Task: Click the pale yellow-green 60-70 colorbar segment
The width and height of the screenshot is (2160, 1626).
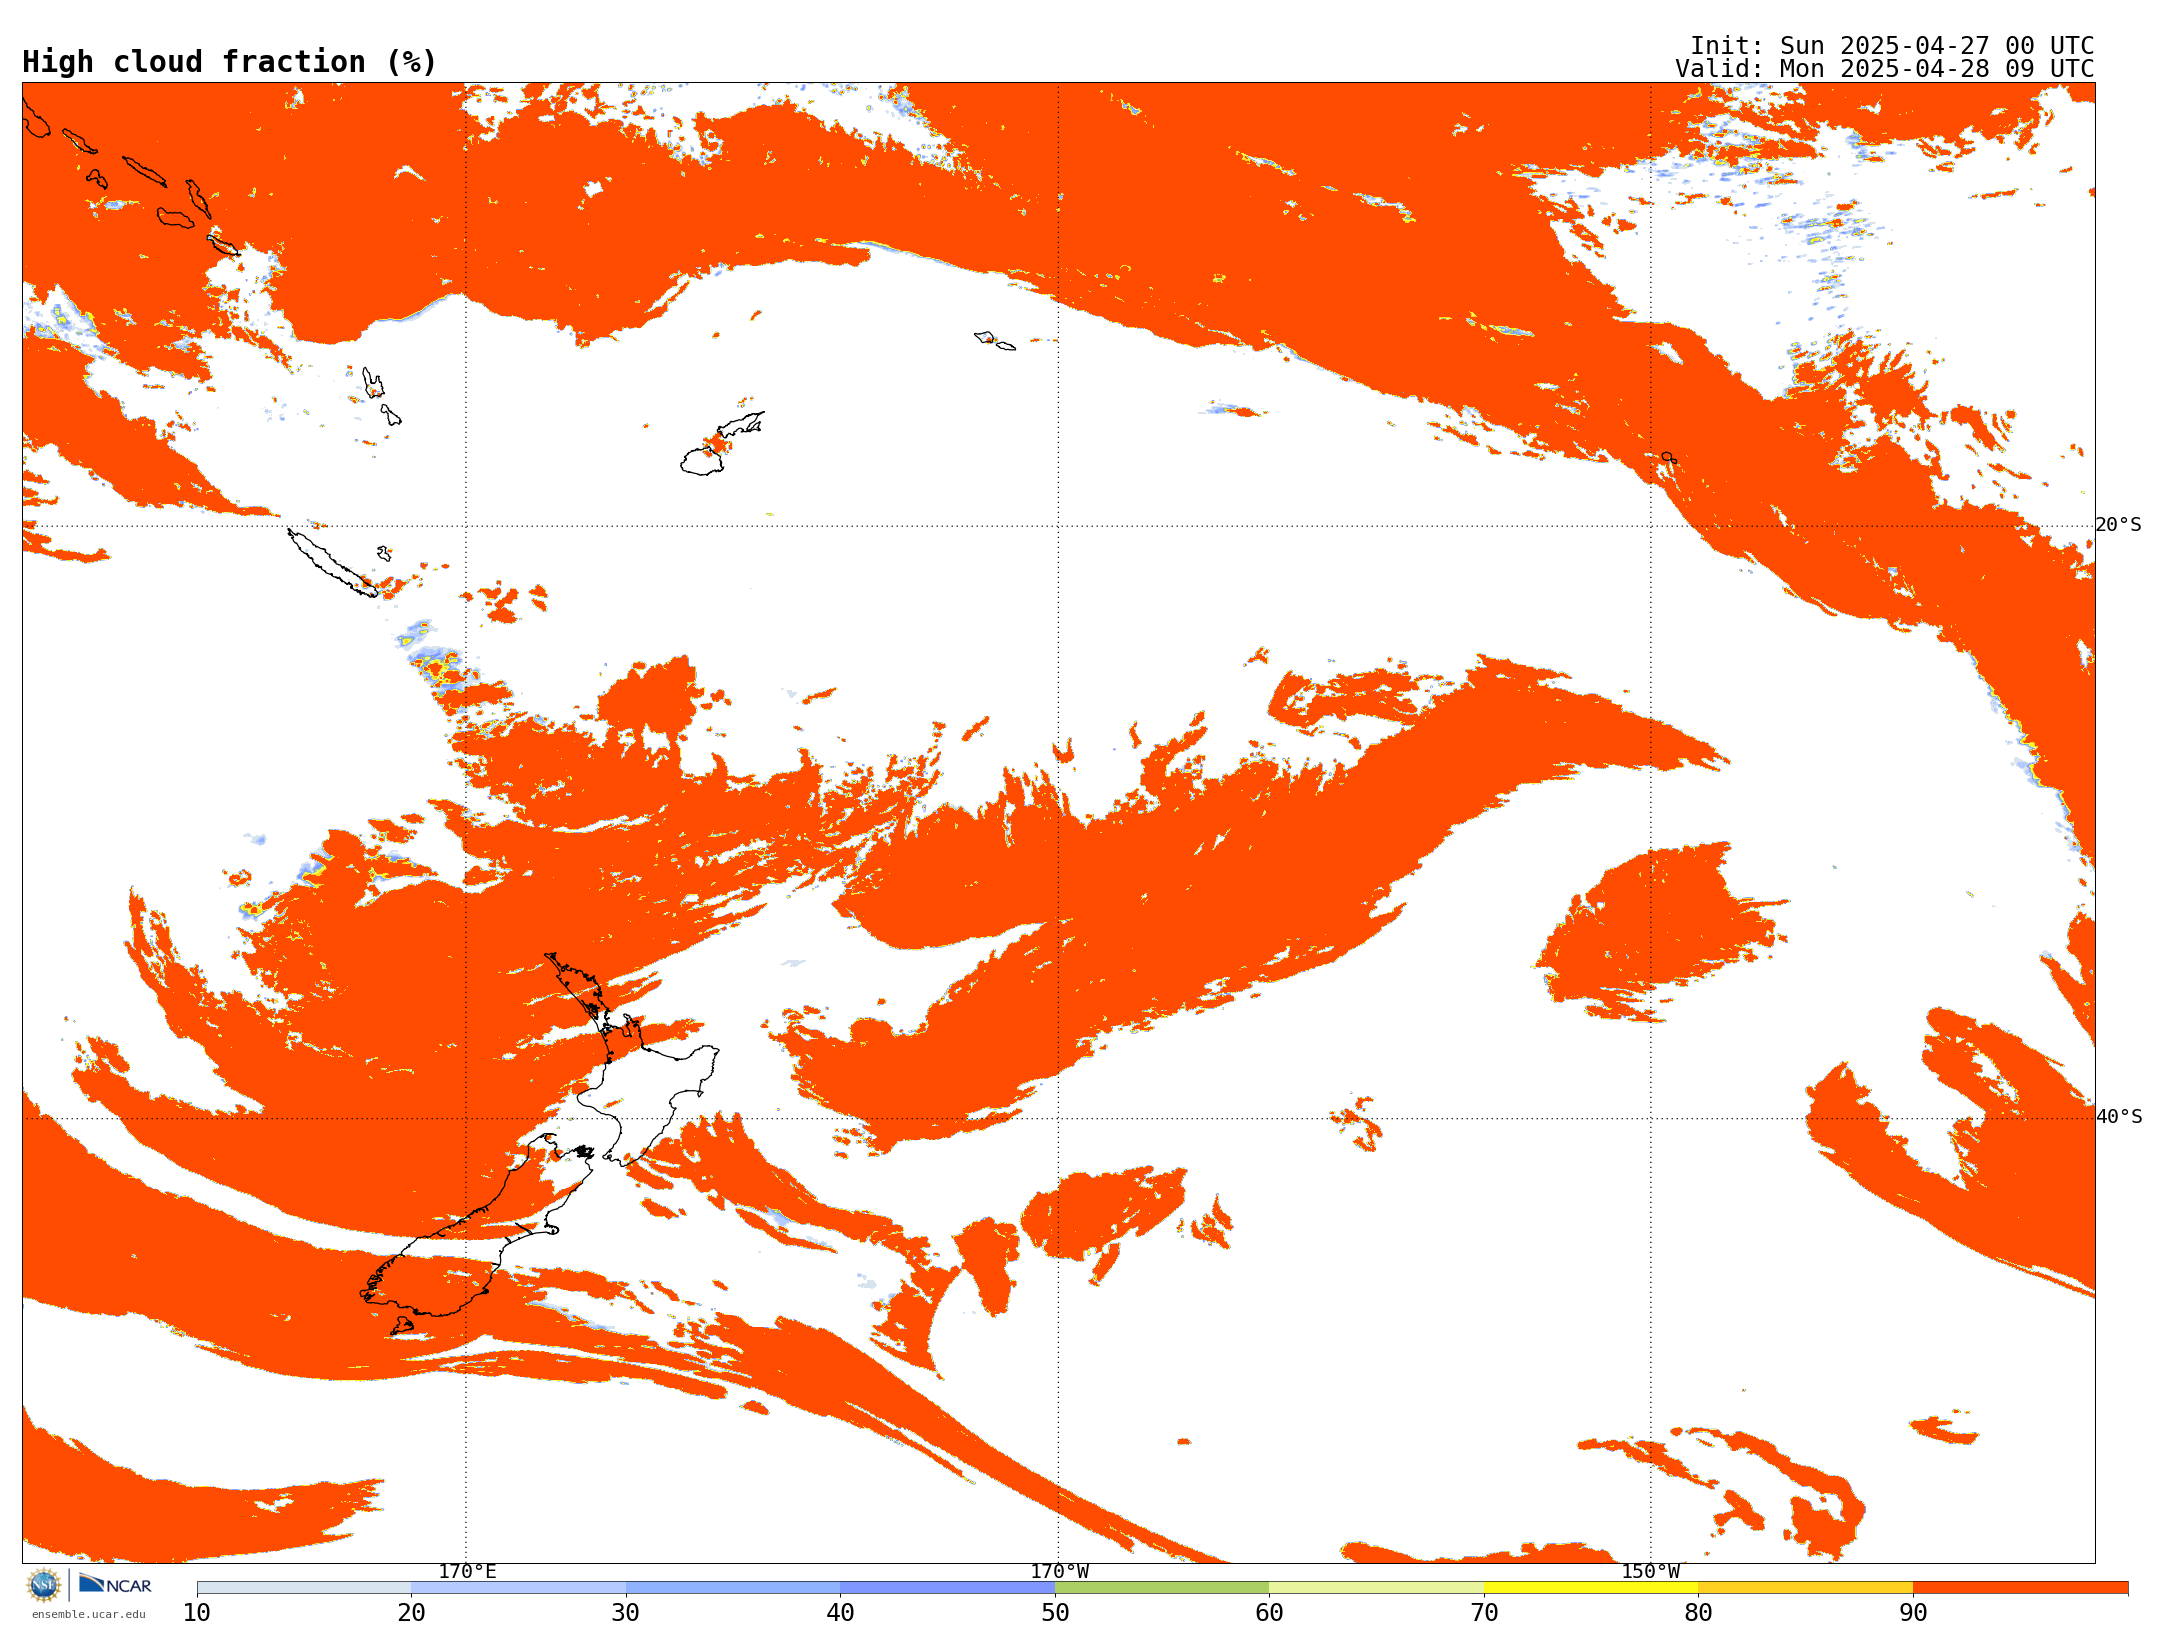Action: (x=1376, y=1588)
